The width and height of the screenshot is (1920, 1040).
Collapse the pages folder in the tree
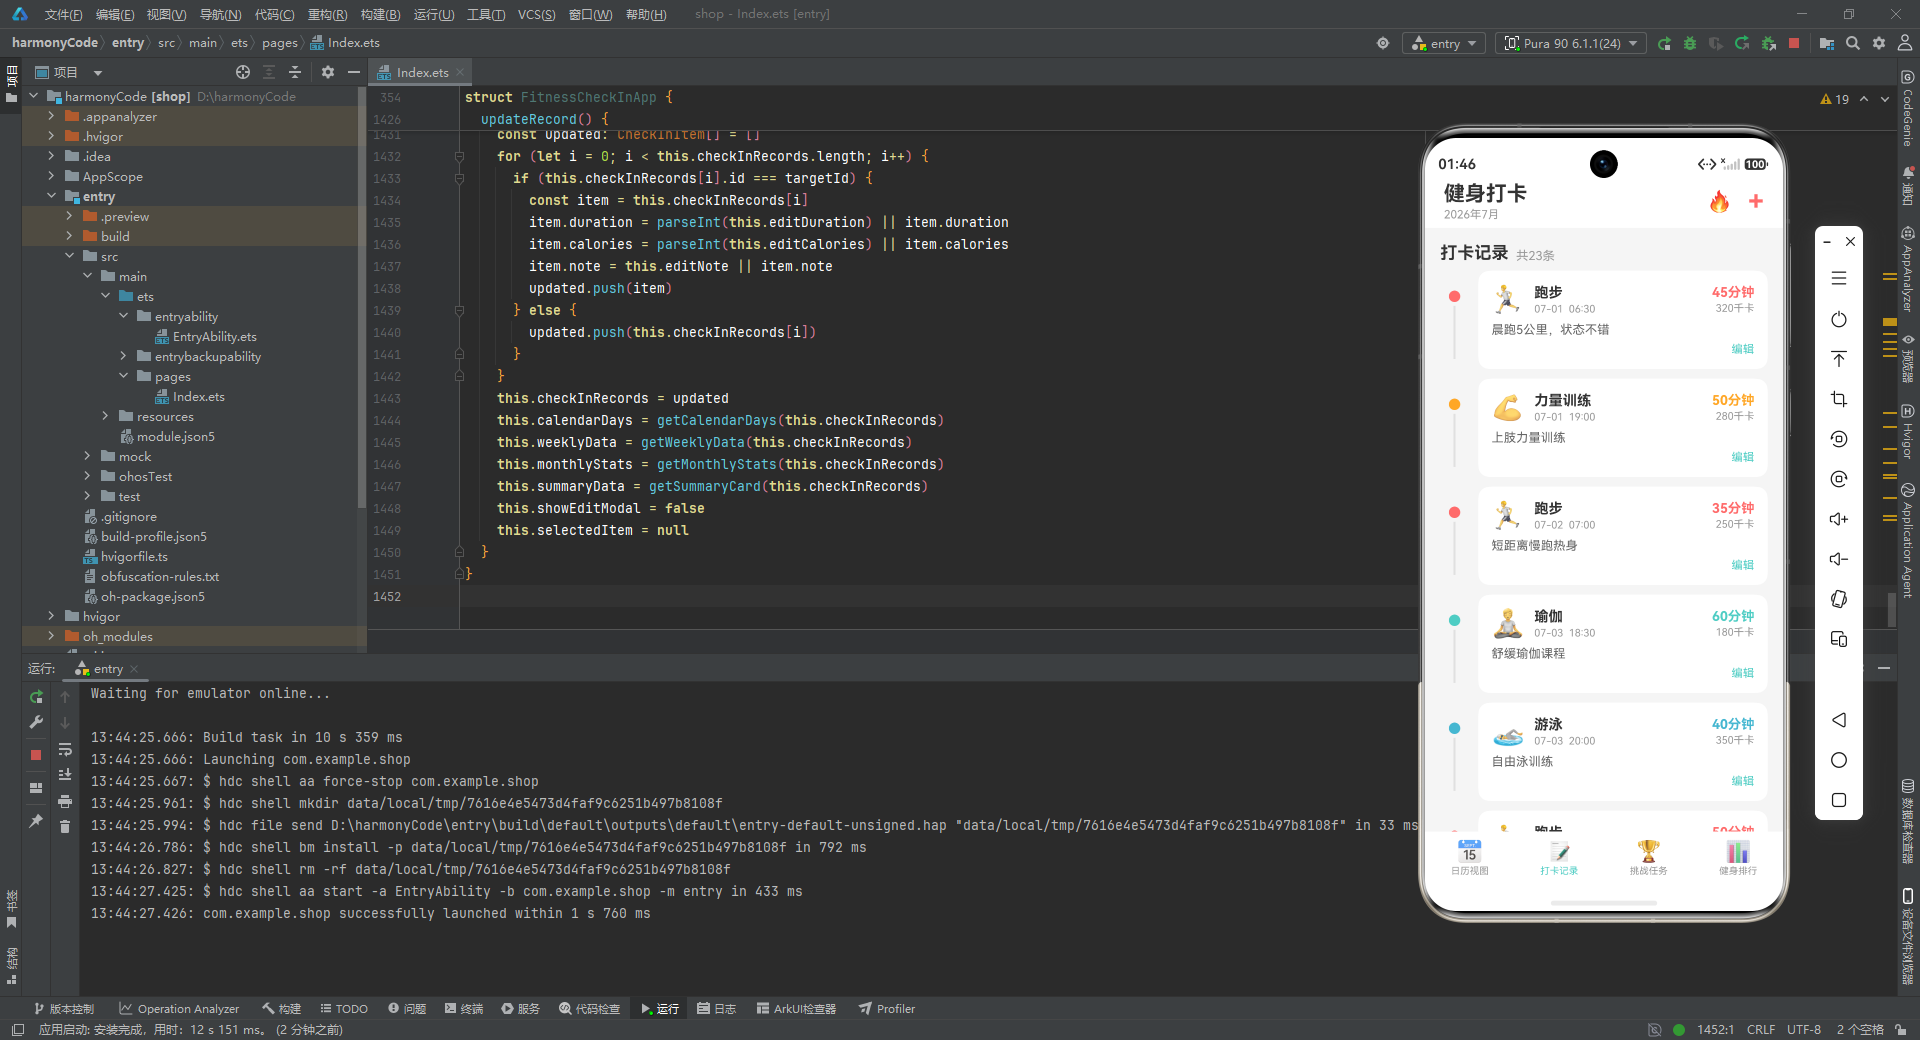(x=123, y=376)
